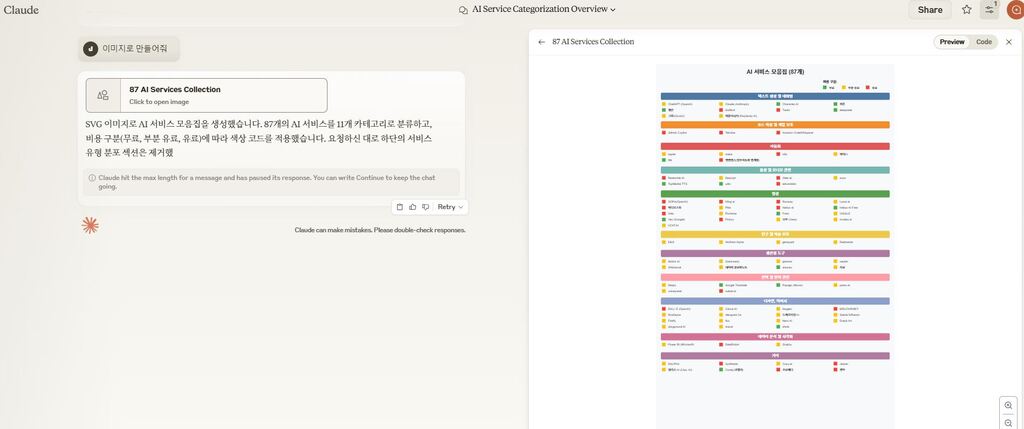The image size is (1024, 429).
Task: Switch to the Code view
Action: [x=984, y=42]
